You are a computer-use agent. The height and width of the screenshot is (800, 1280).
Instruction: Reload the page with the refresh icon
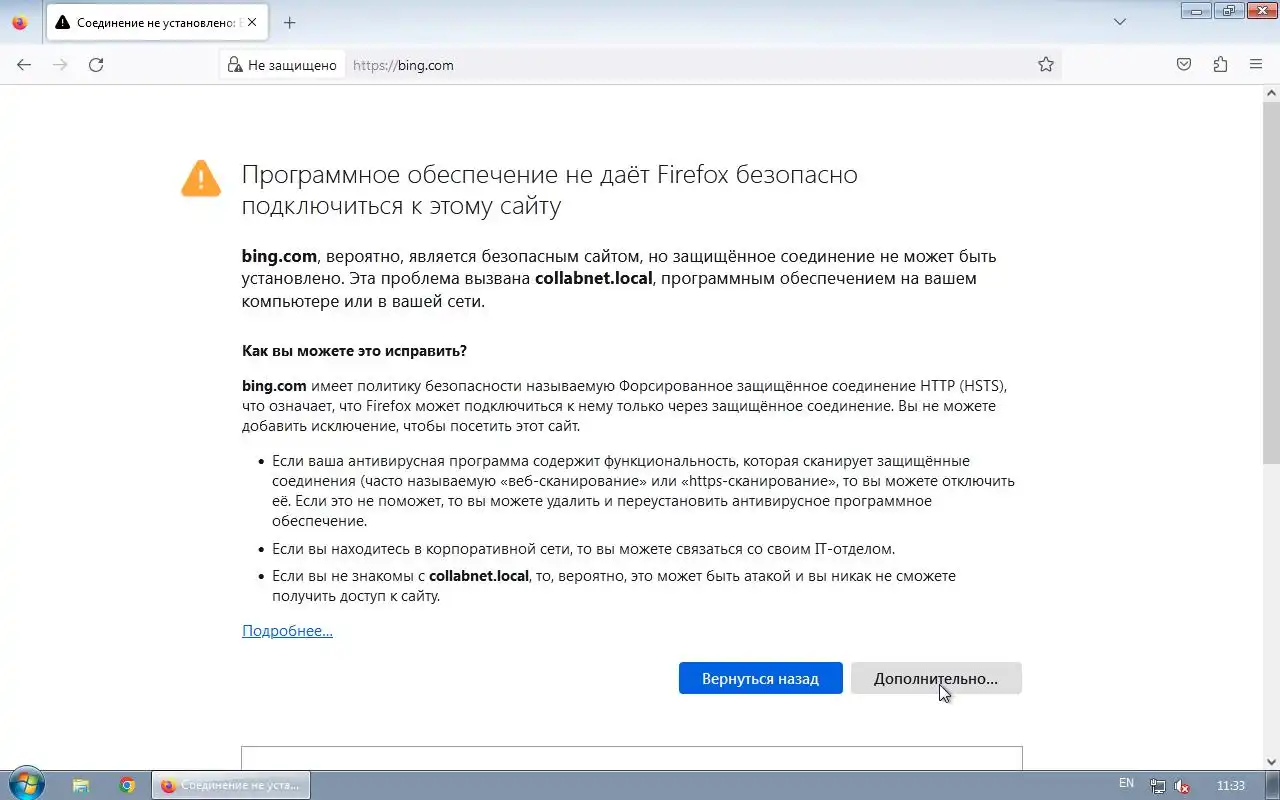[96, 65]
